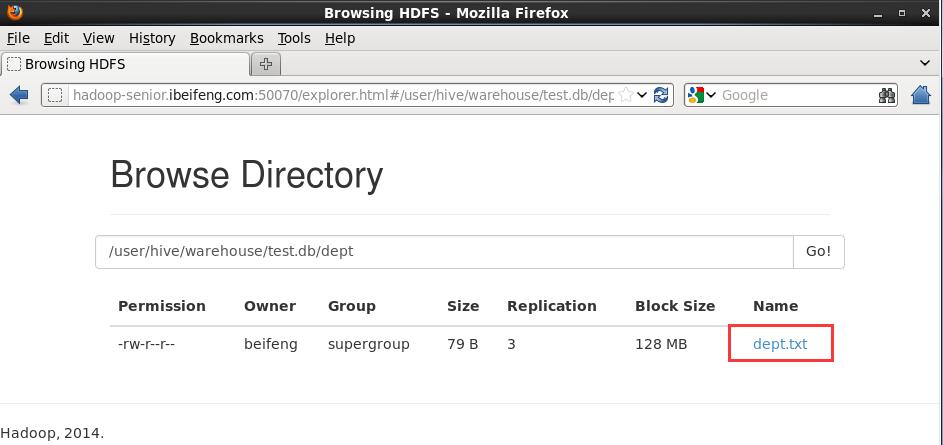Open the History menu
This screenshot has width=943, height=445.
pos(152,38)
